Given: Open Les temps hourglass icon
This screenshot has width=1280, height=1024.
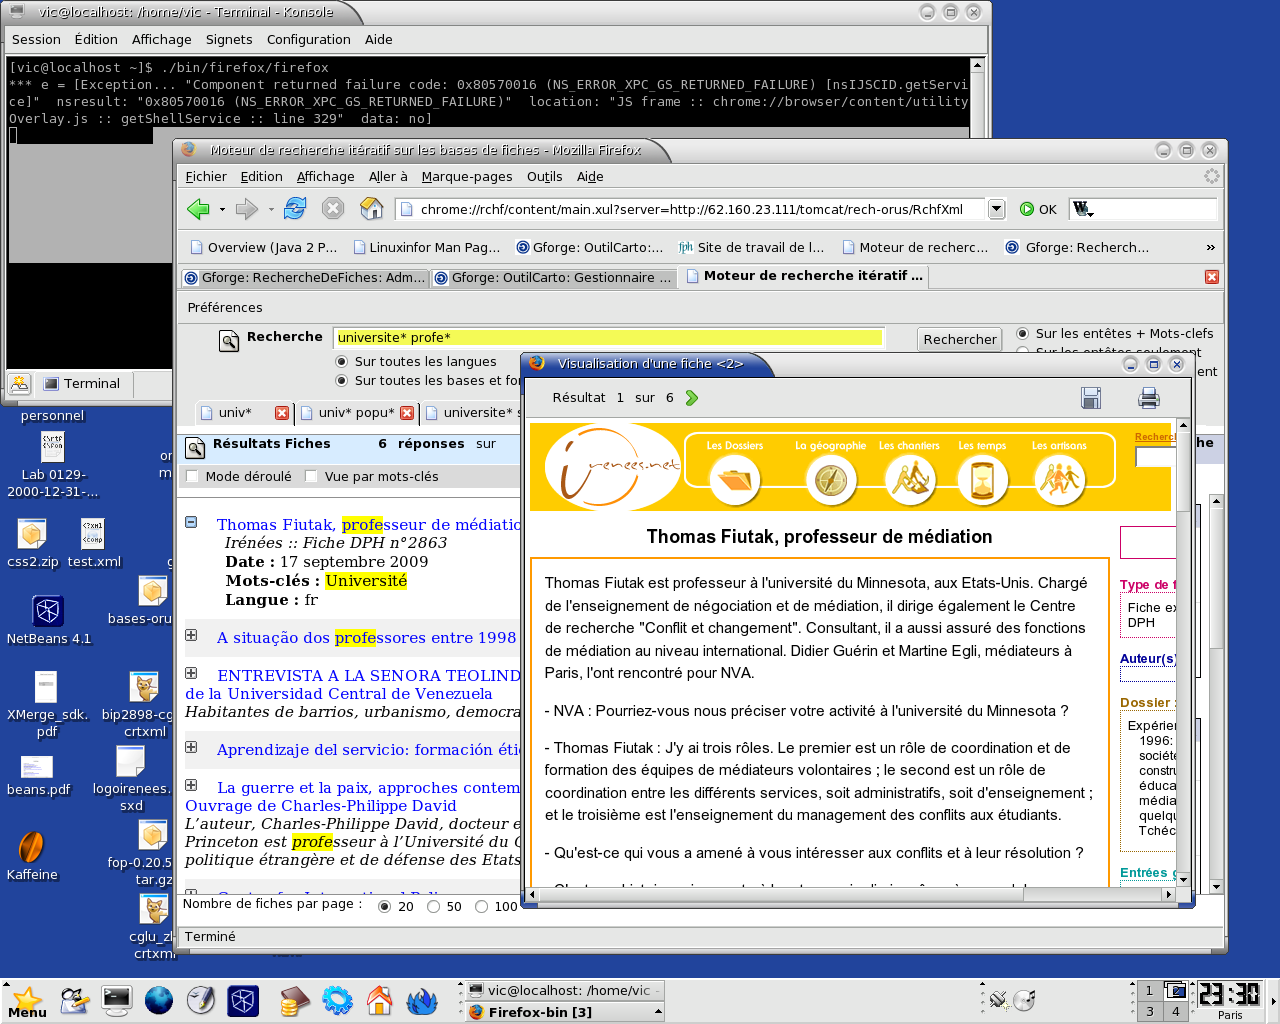Looking at the screenshot, I should pos(982,480).
